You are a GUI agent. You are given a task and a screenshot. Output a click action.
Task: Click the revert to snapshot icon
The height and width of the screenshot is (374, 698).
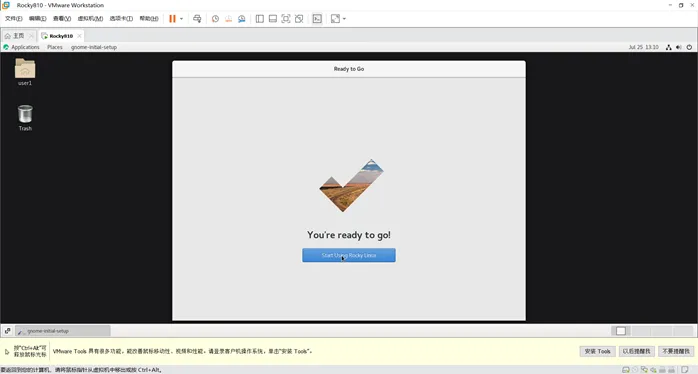(x=228, y=19)
